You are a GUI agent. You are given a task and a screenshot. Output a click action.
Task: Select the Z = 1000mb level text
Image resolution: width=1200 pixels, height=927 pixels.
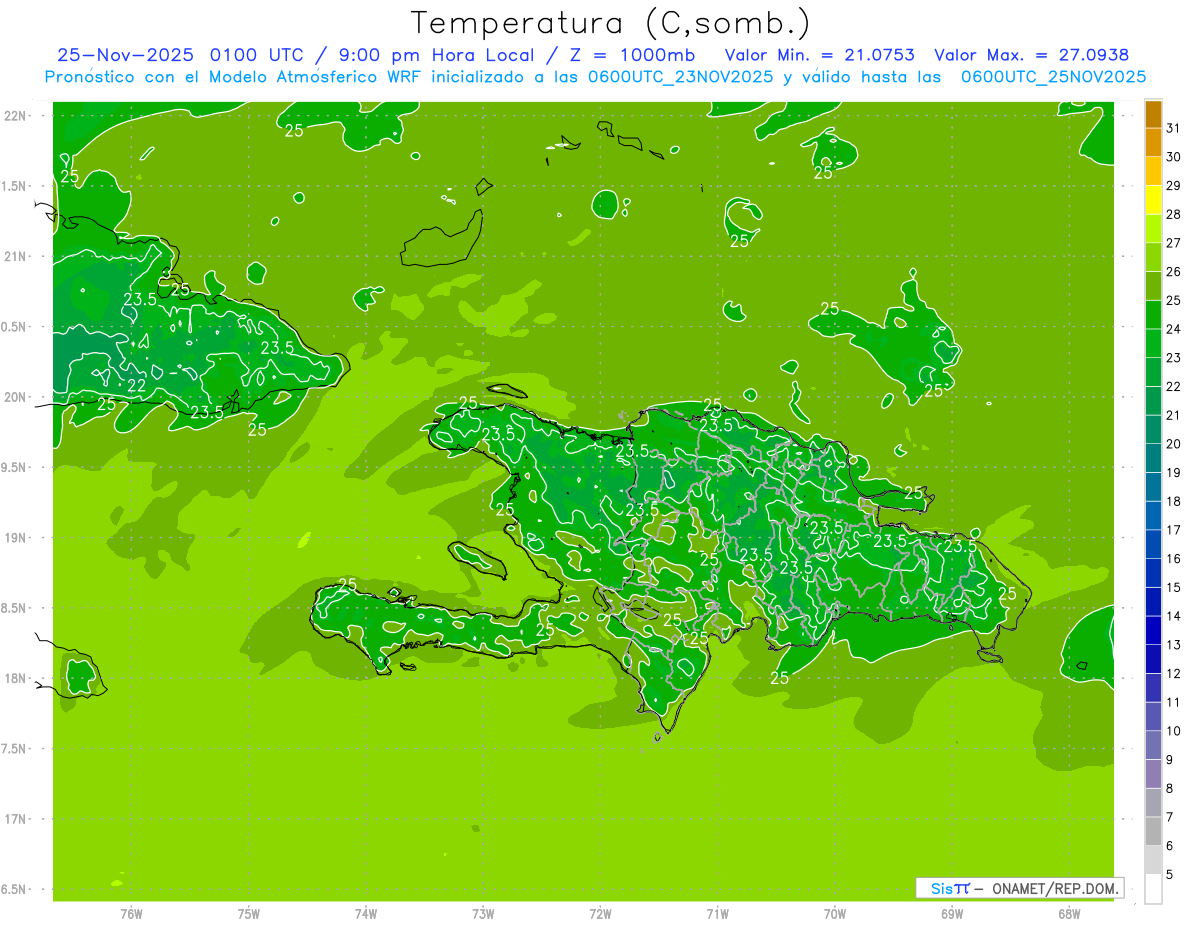pyautogui.click(x=632, y=55)
